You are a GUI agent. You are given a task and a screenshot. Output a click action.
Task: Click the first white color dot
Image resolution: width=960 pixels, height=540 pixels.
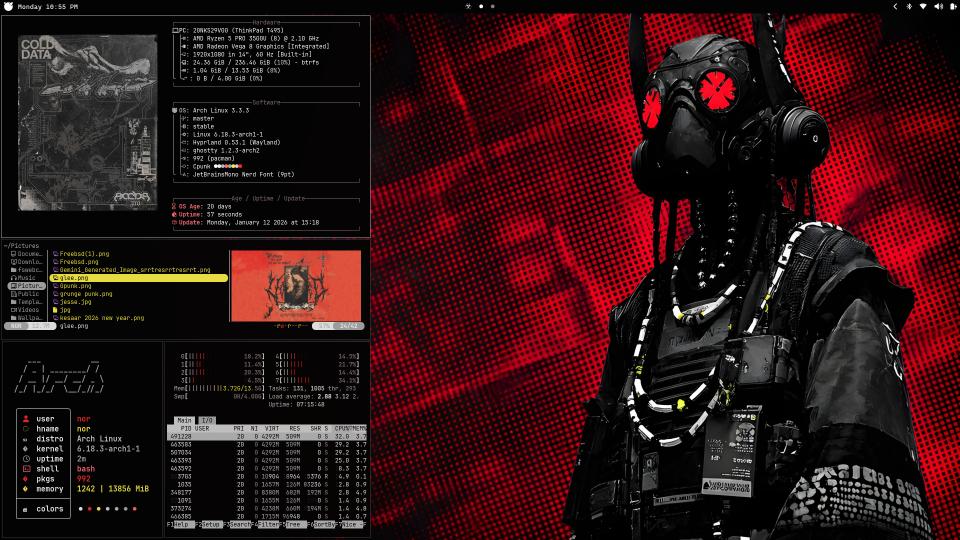click(x=79, y=508)
